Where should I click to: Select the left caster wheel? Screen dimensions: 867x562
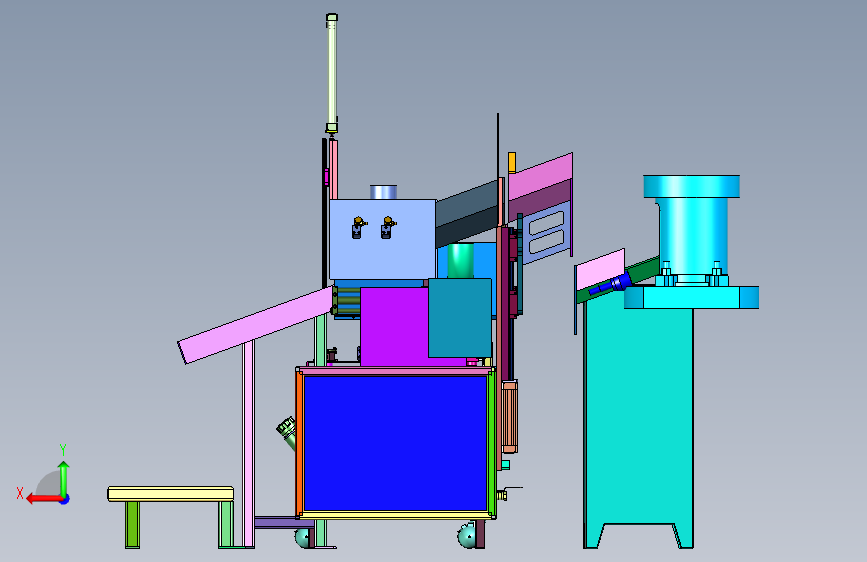click(x=302, y=537)
